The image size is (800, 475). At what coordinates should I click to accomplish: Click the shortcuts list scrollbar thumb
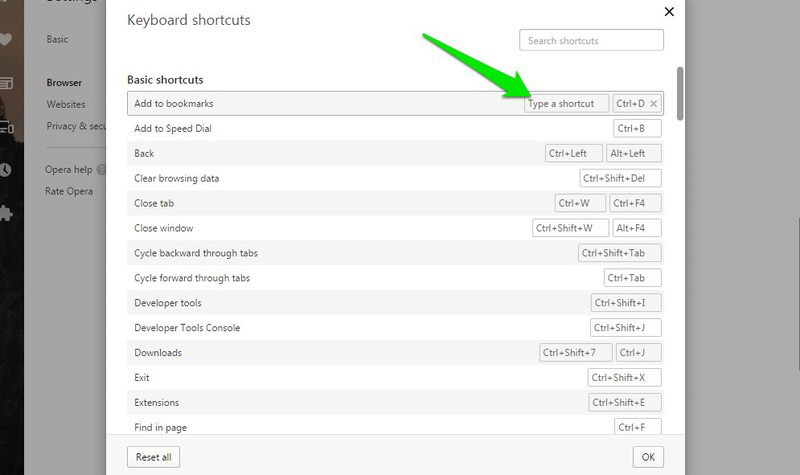pyautogui.click(x=680, y=94)
